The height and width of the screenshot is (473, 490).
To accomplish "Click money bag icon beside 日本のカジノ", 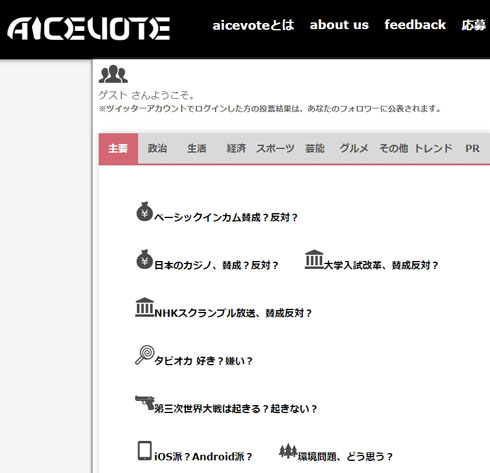I will click(x=144, y=259).
